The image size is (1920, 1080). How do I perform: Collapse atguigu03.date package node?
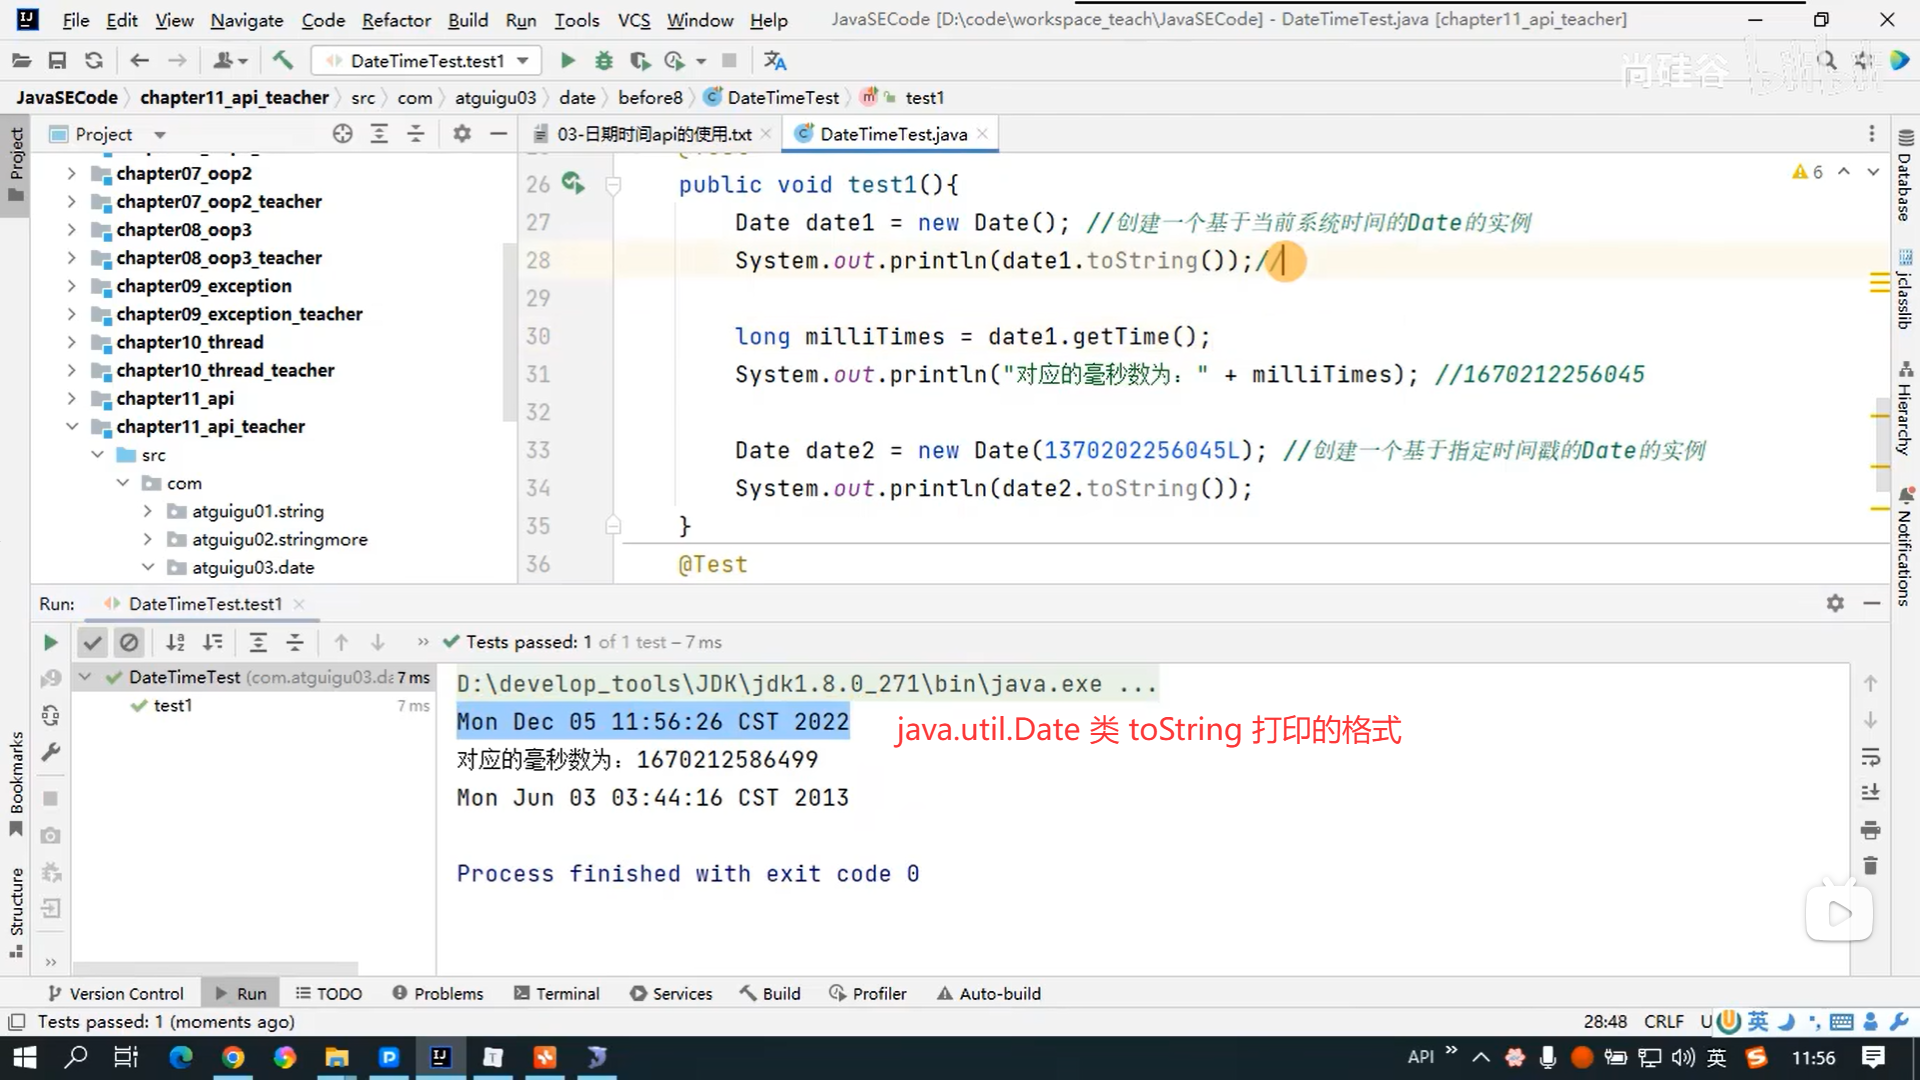(x=147, y=567)
